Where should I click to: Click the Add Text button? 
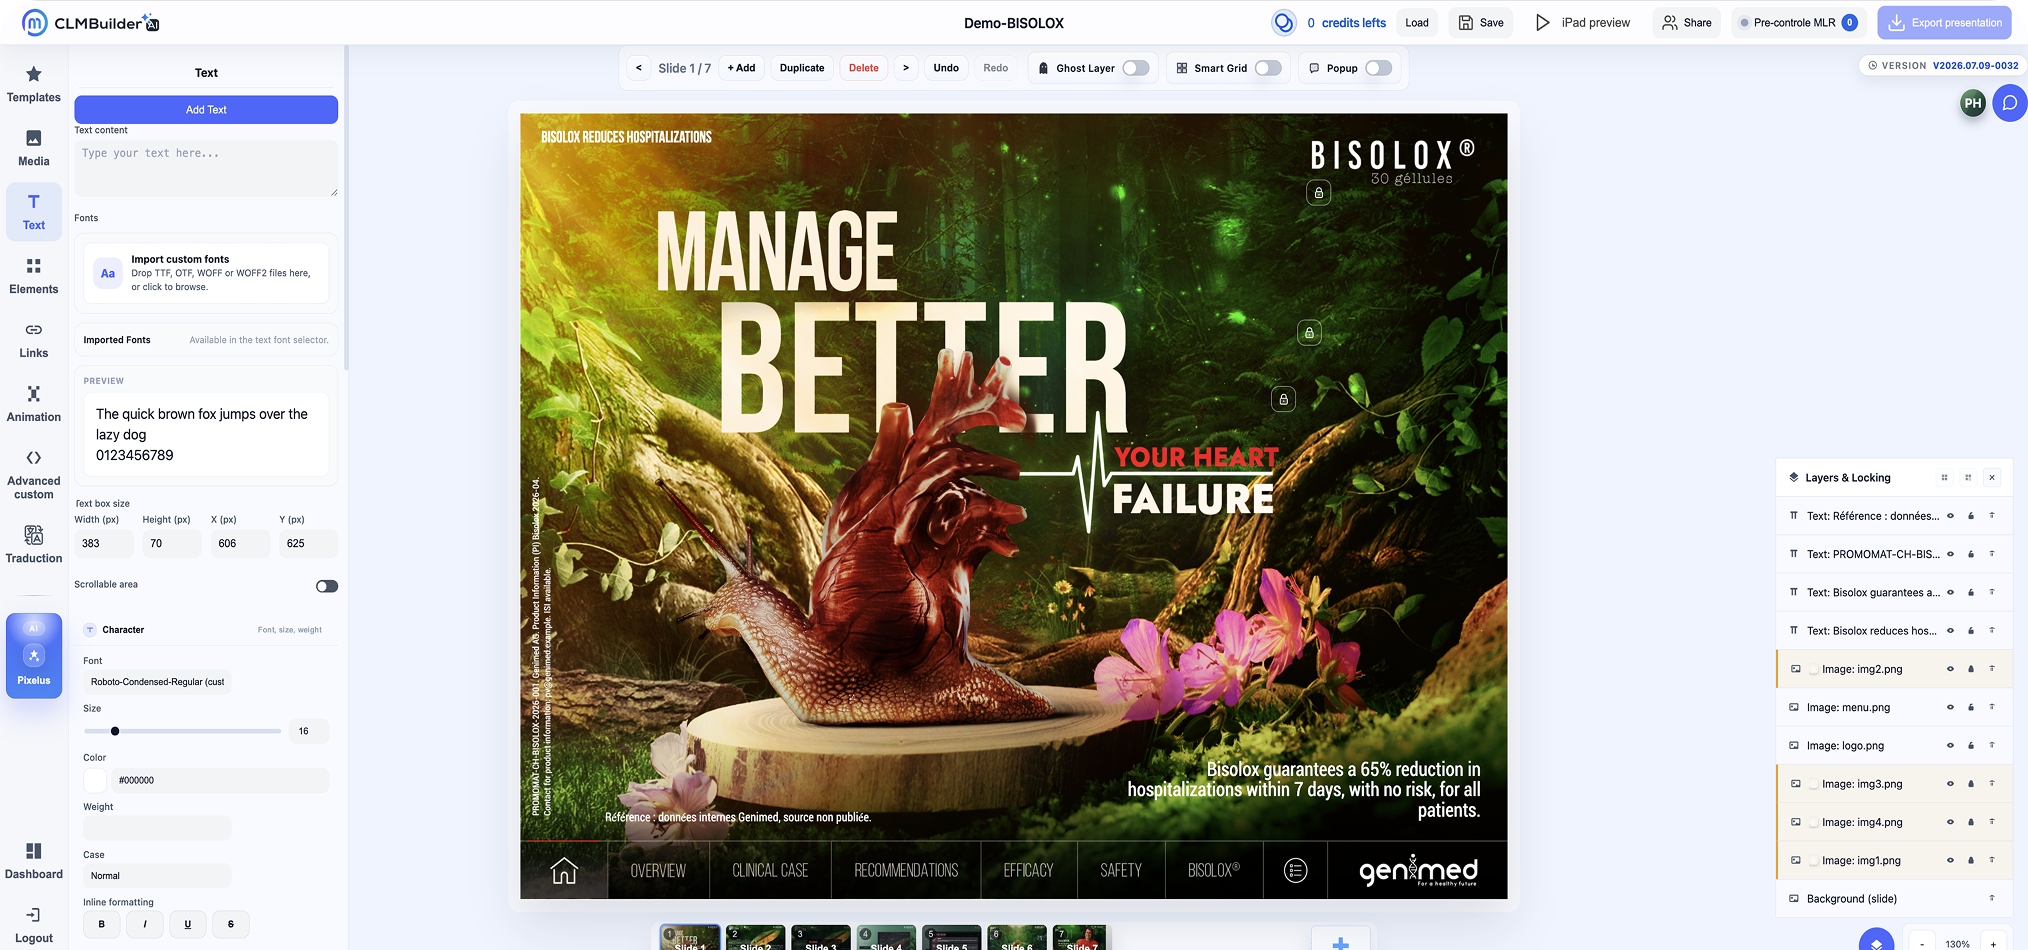click(x=206, y=110)
